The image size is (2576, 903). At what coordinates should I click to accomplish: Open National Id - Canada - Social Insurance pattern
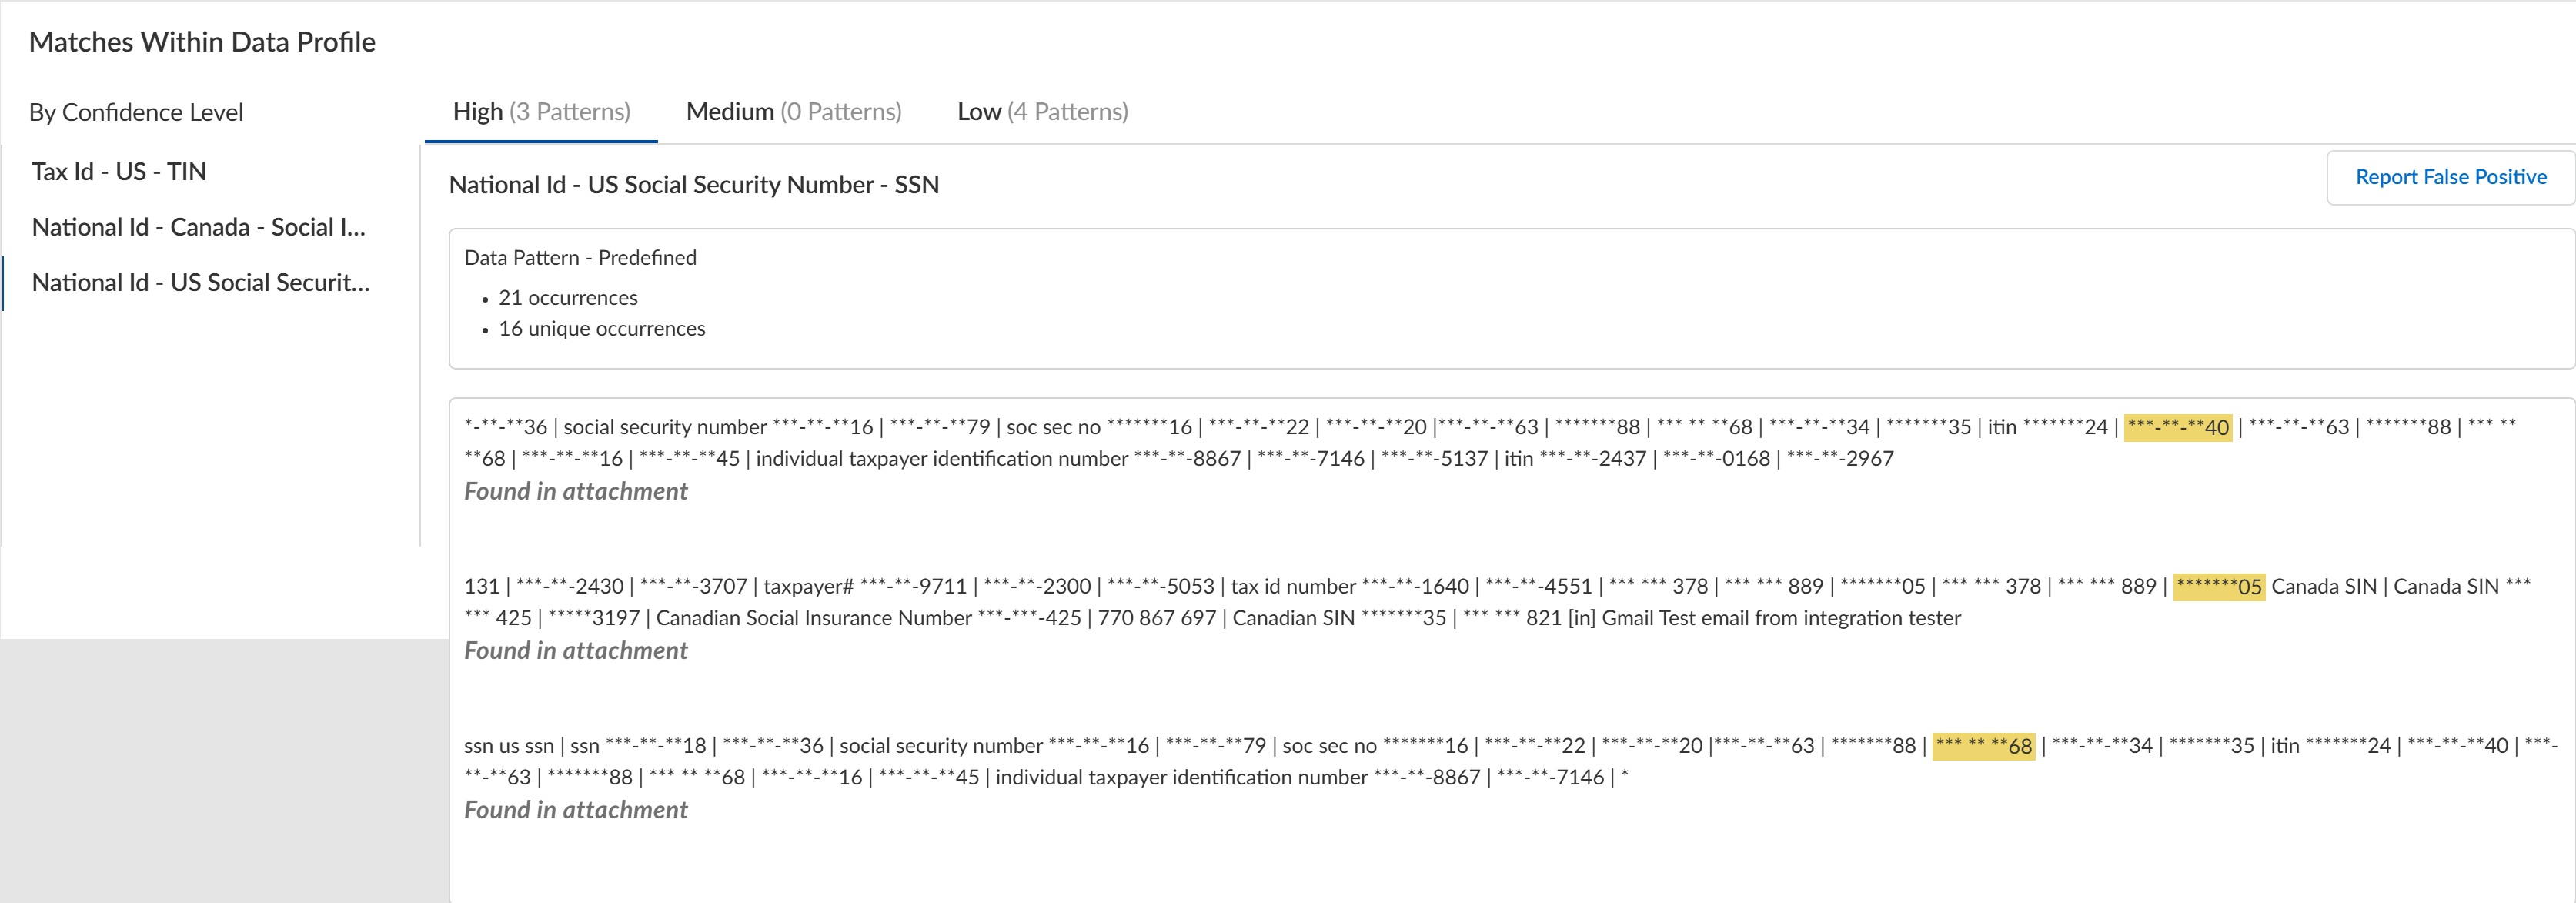click(x=199, y=227)
